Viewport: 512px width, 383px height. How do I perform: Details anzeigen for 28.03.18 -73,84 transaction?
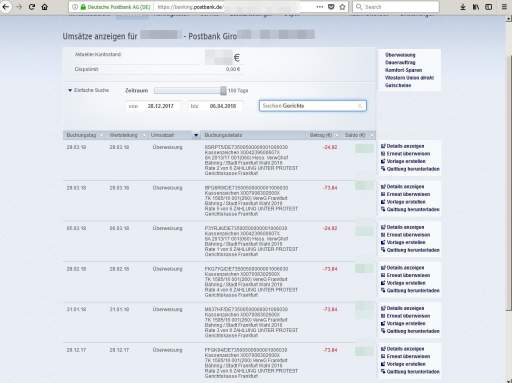coord(402,187)
